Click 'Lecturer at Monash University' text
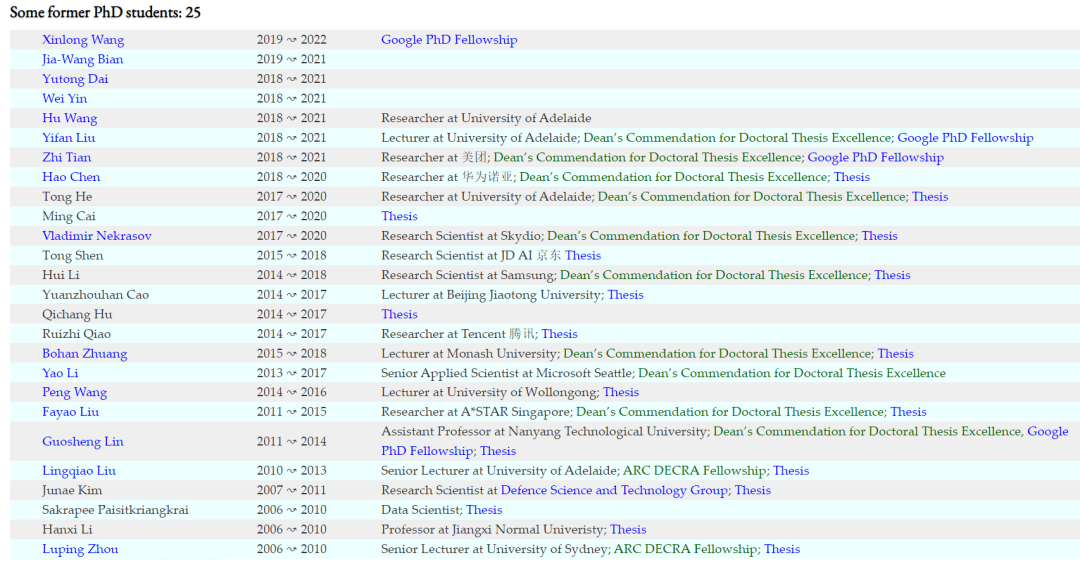This screenshot has width=1080, height=567. pos(468,354)
